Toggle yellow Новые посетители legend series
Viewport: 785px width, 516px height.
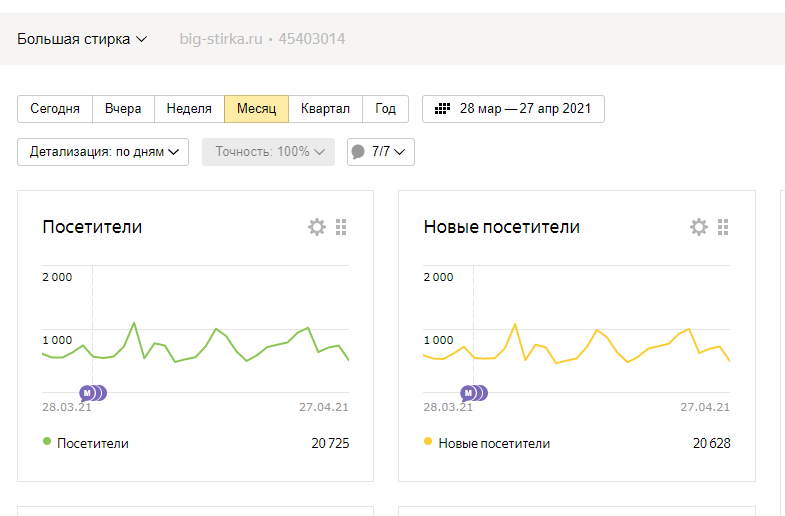(429, 442)
